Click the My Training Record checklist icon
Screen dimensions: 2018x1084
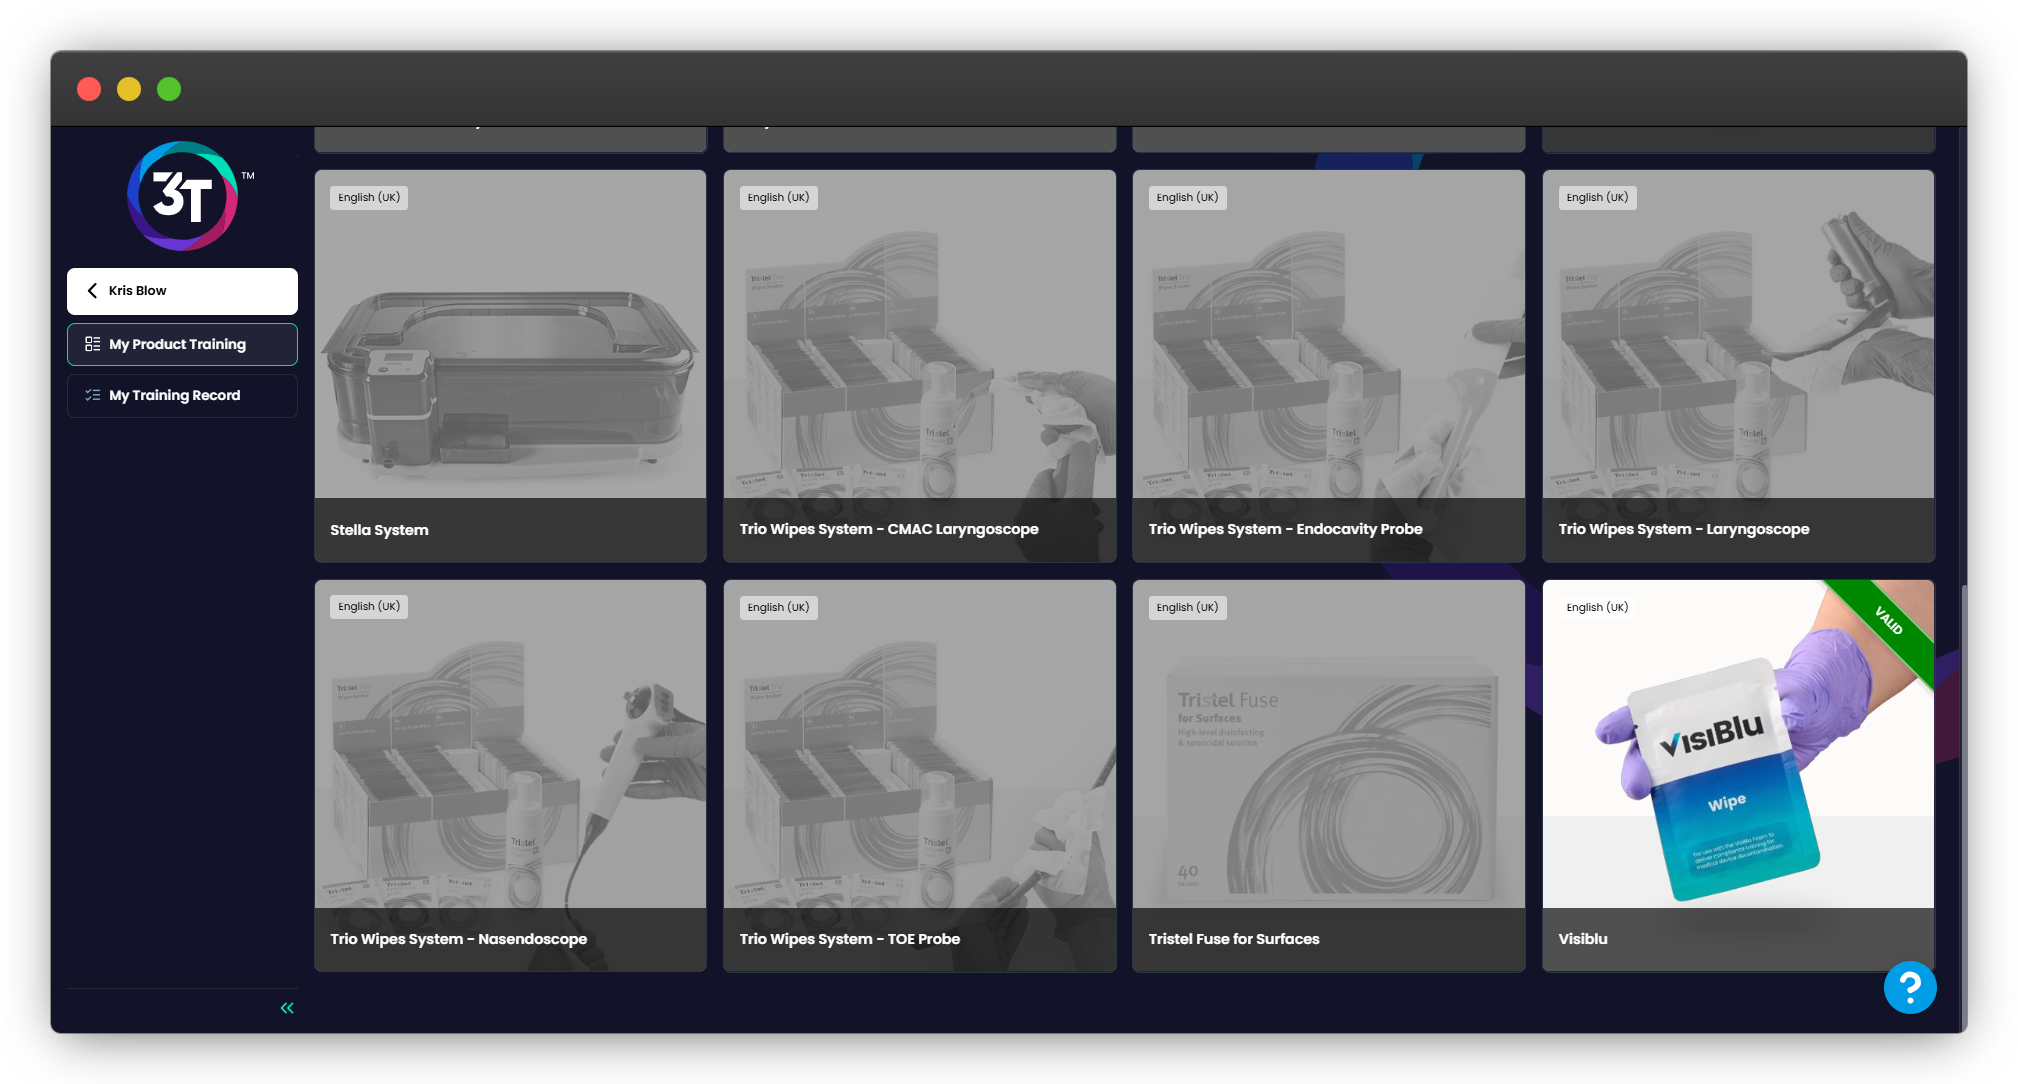pyautogui.click(x=92, y=395)
